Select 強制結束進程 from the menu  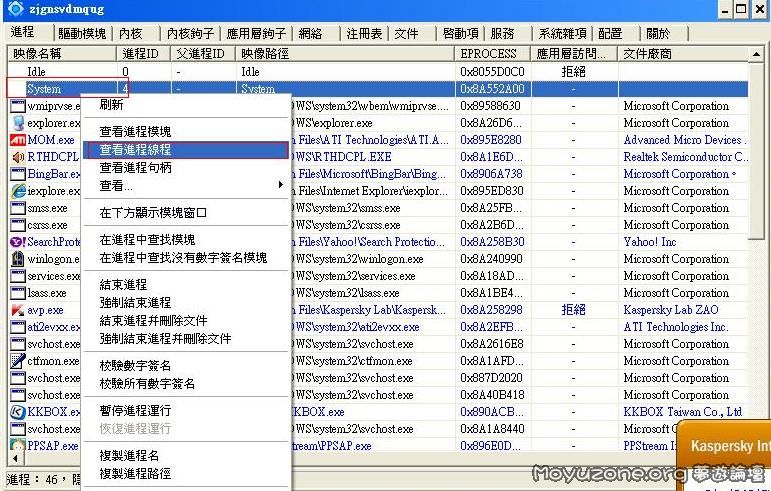(186, 303)
